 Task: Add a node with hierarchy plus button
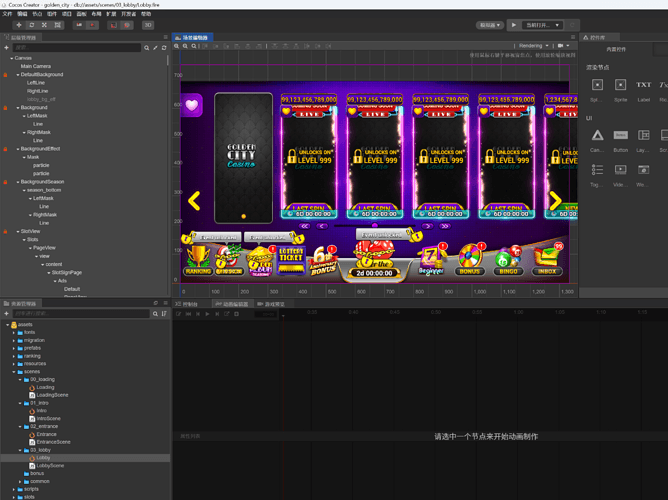(6, 48)
